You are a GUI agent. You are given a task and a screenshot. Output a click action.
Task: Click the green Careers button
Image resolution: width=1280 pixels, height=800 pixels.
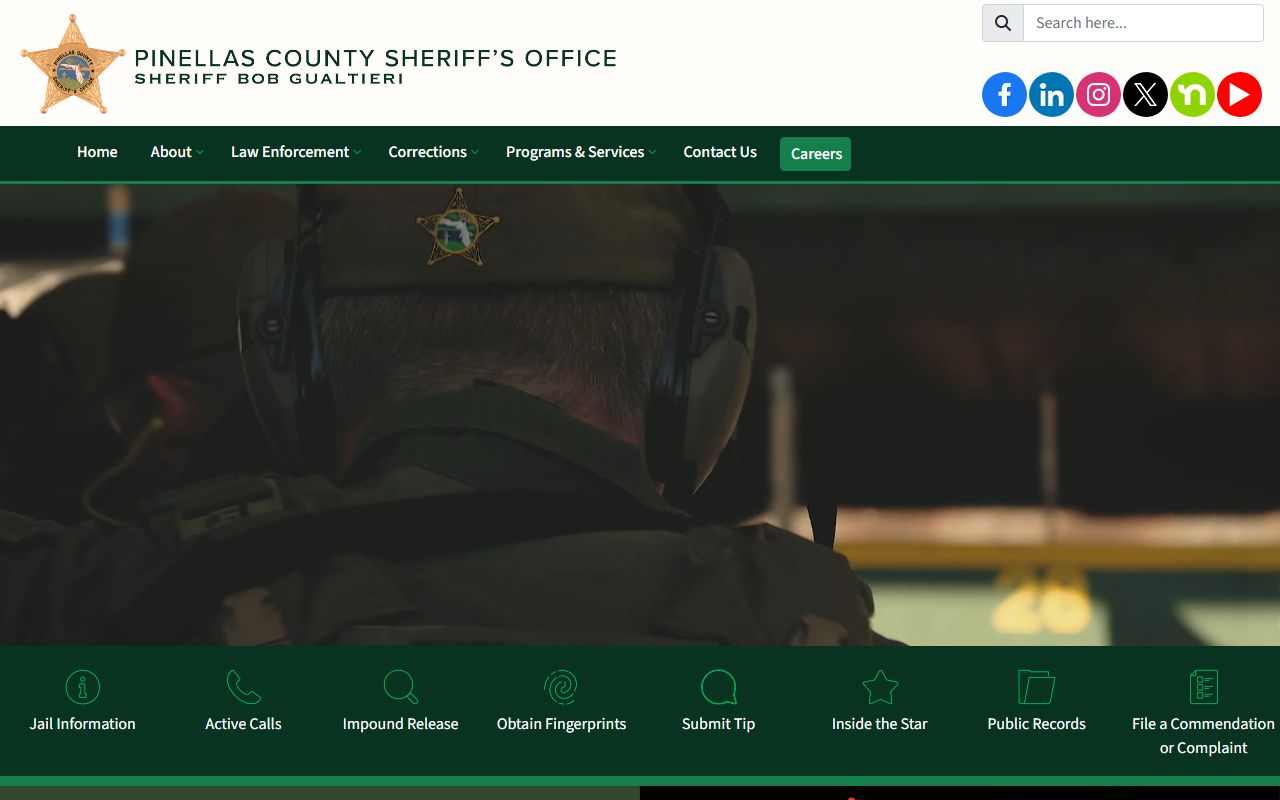pyautogui.click(x=816, y=154)
